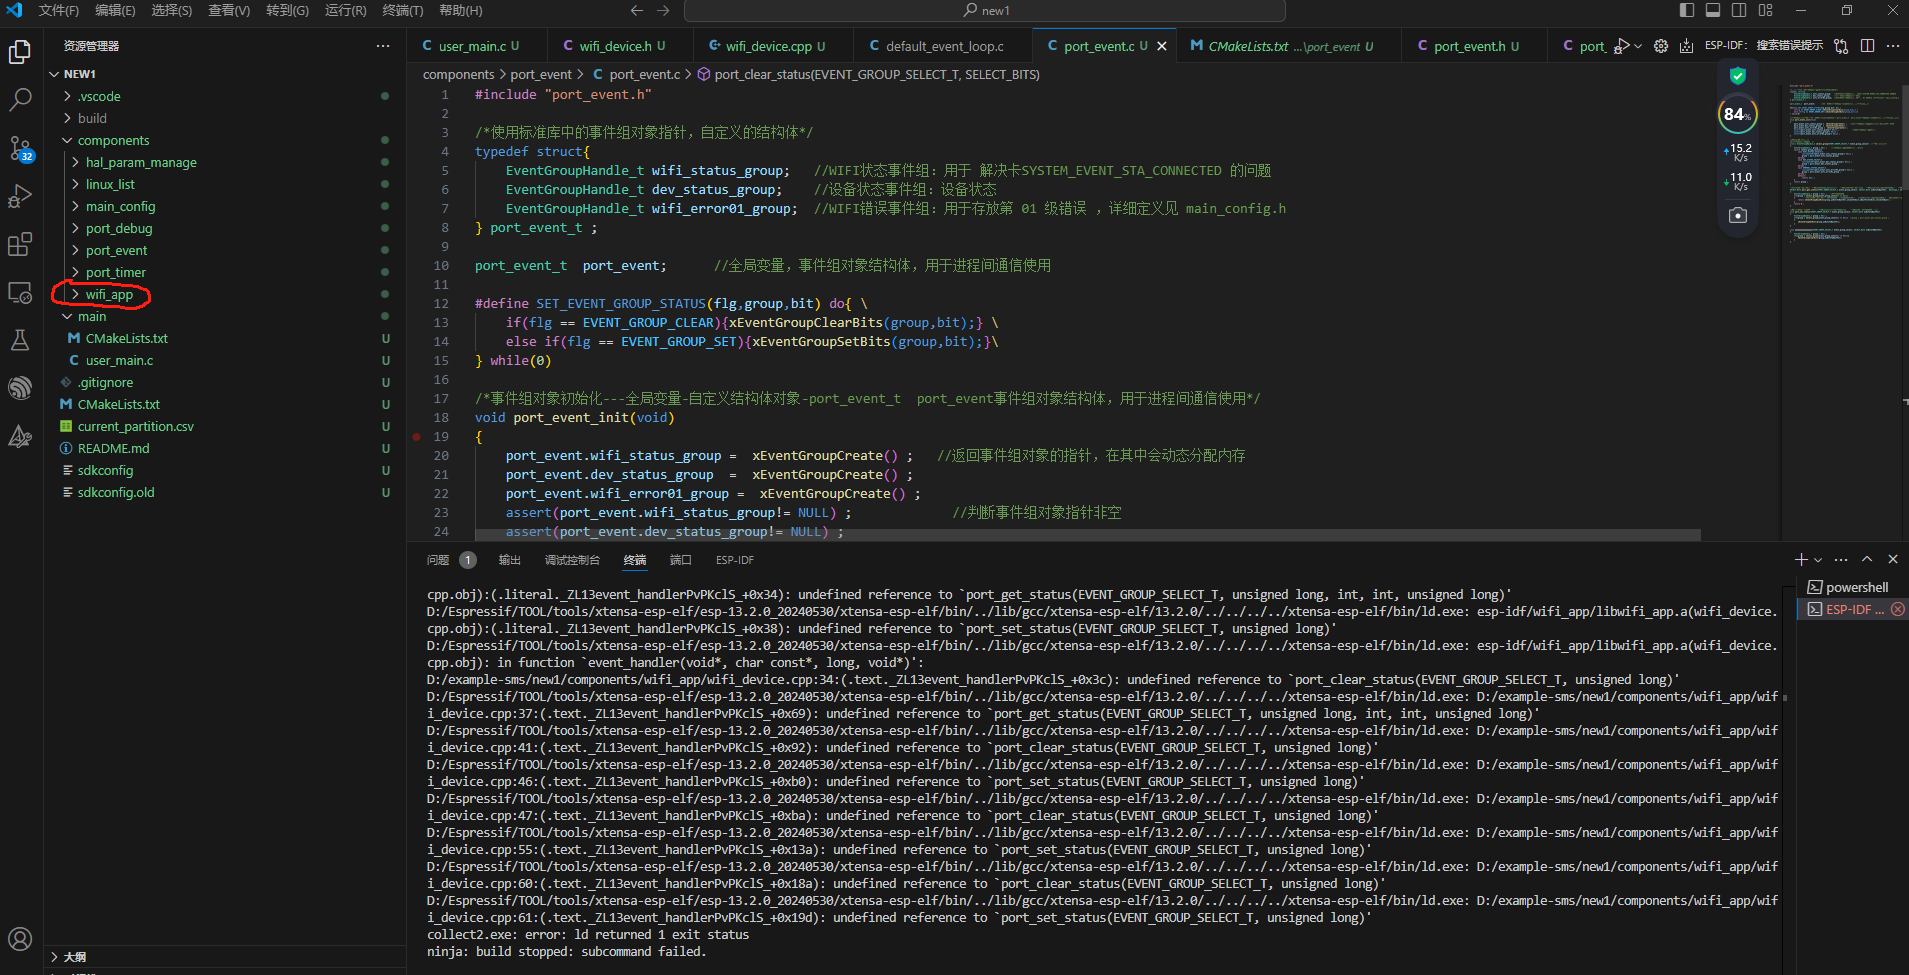Close the port_event.c tab
Image resolution: width=1909 pixels, height=975 pixels.
(1162, 46)
